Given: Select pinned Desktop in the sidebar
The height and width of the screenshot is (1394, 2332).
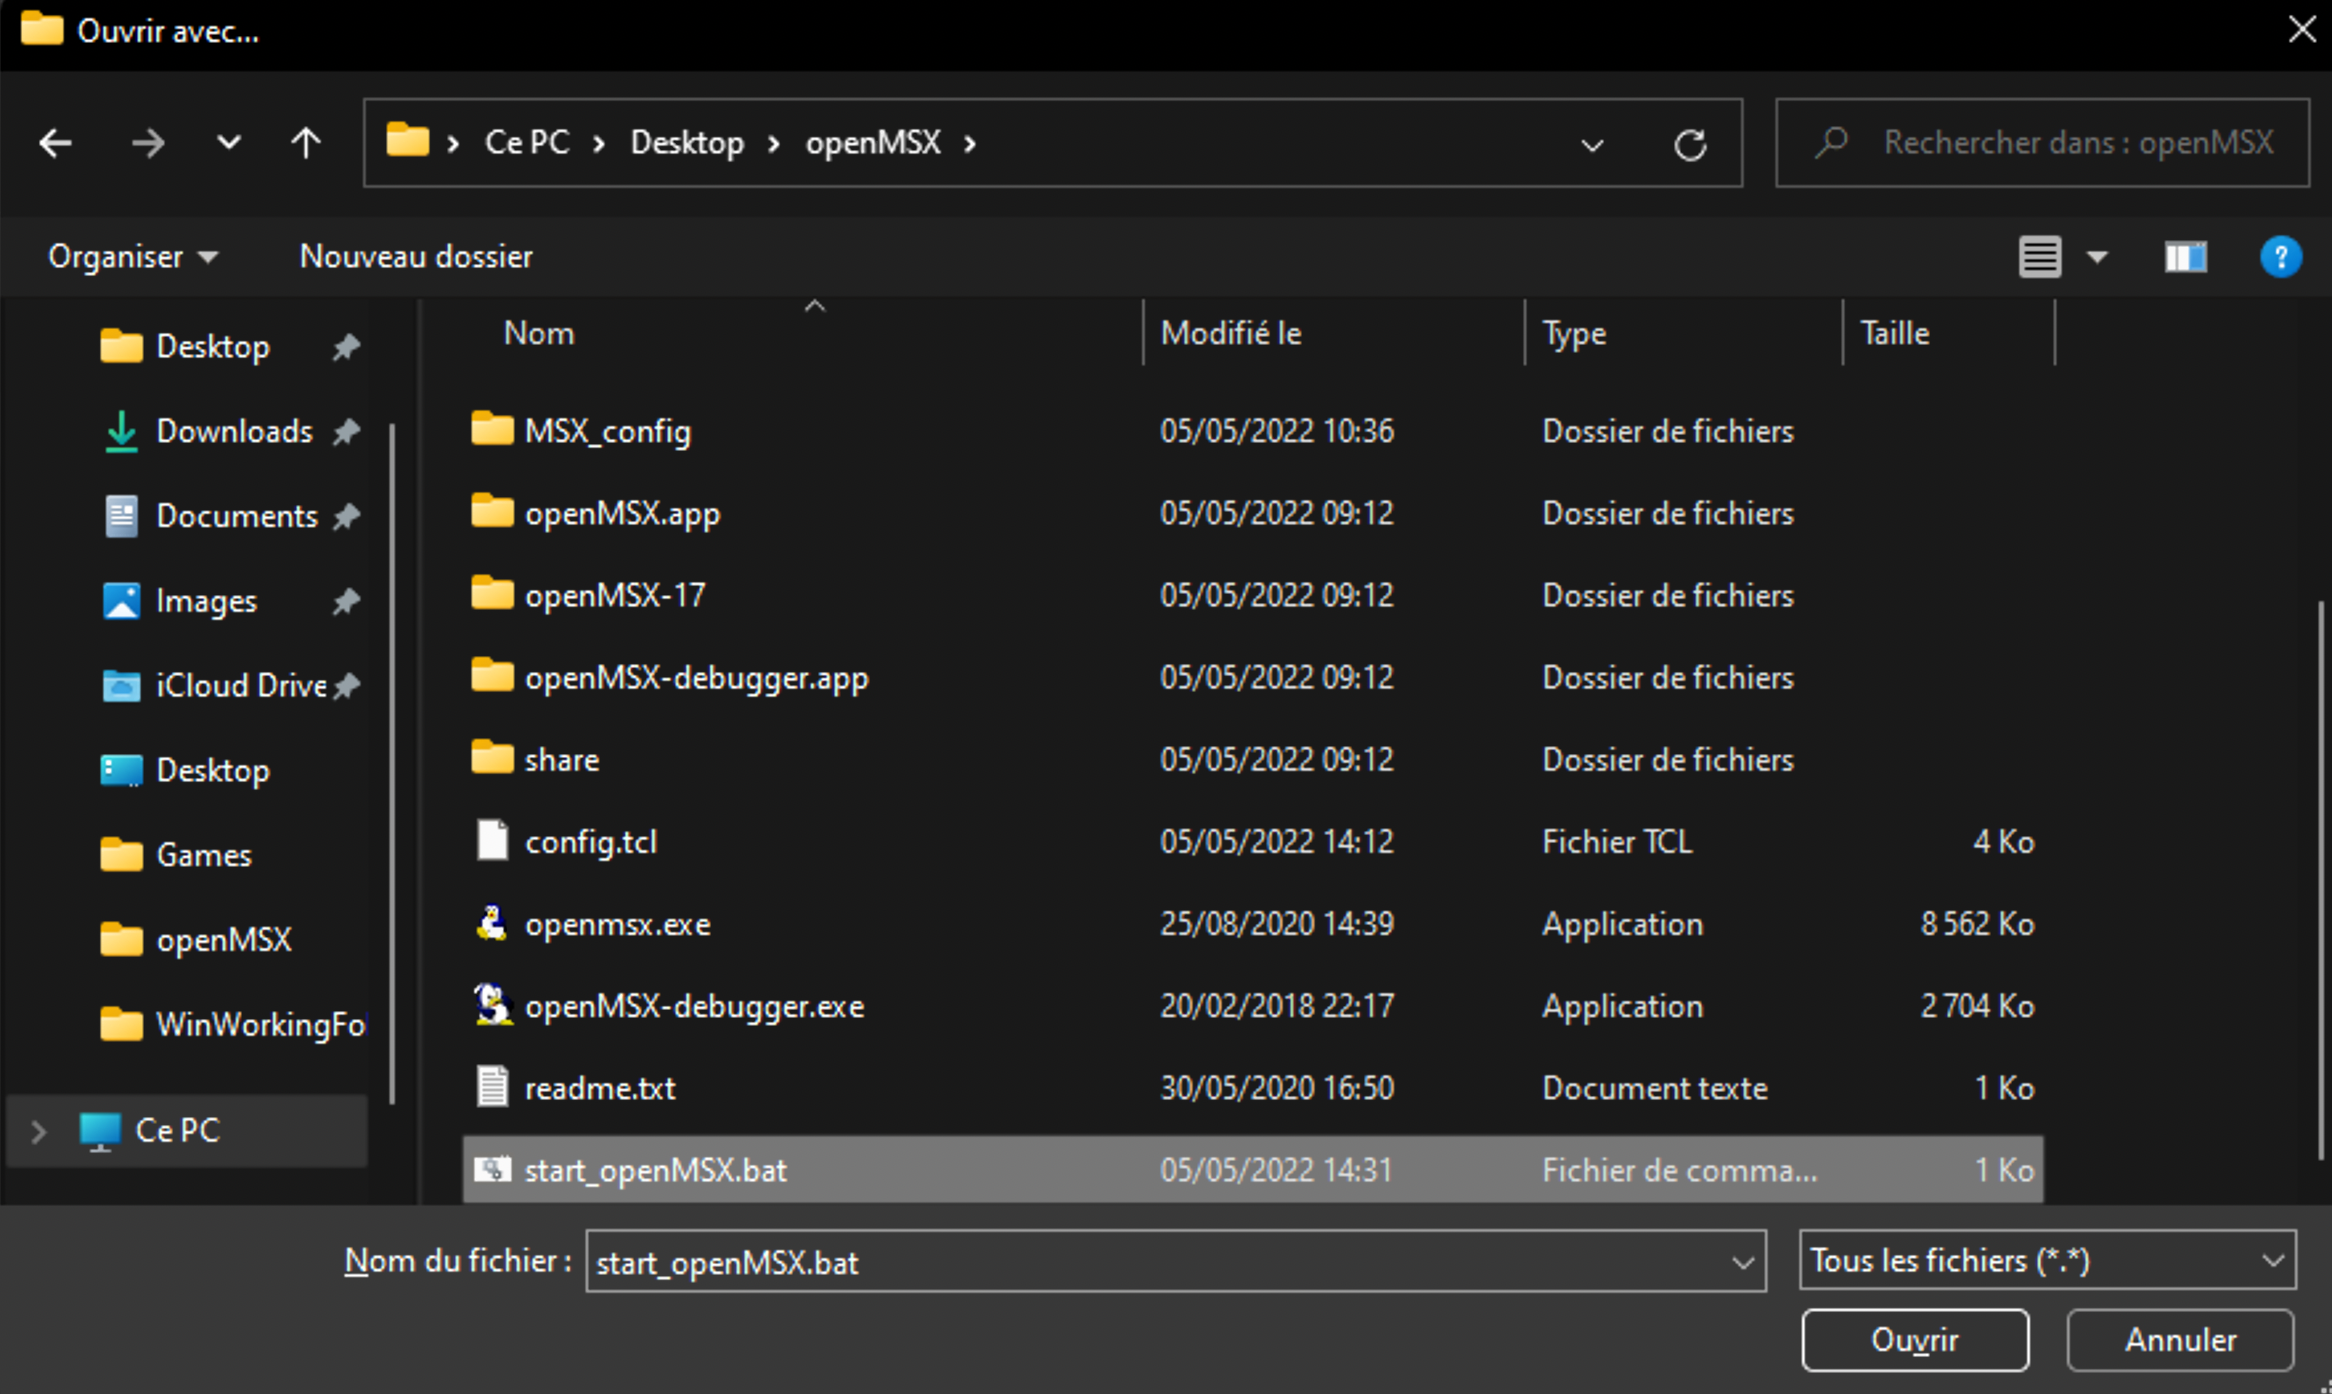Looking at the screenshot, I should (213, 347).
